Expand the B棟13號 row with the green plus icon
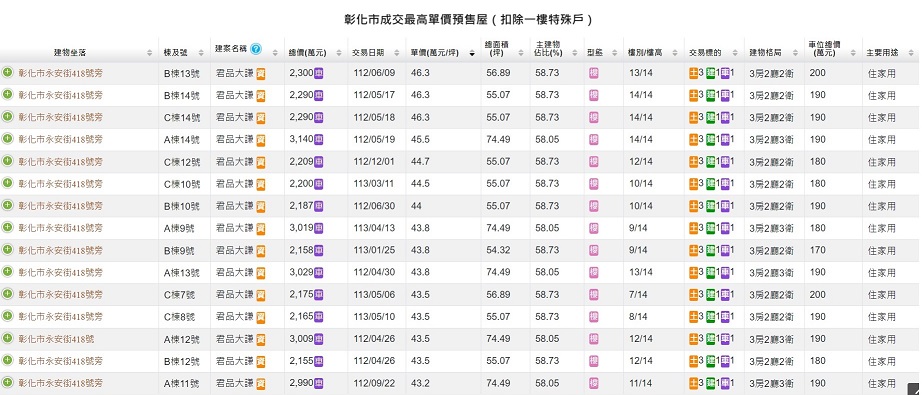922x395 pixels. point(7,72)
